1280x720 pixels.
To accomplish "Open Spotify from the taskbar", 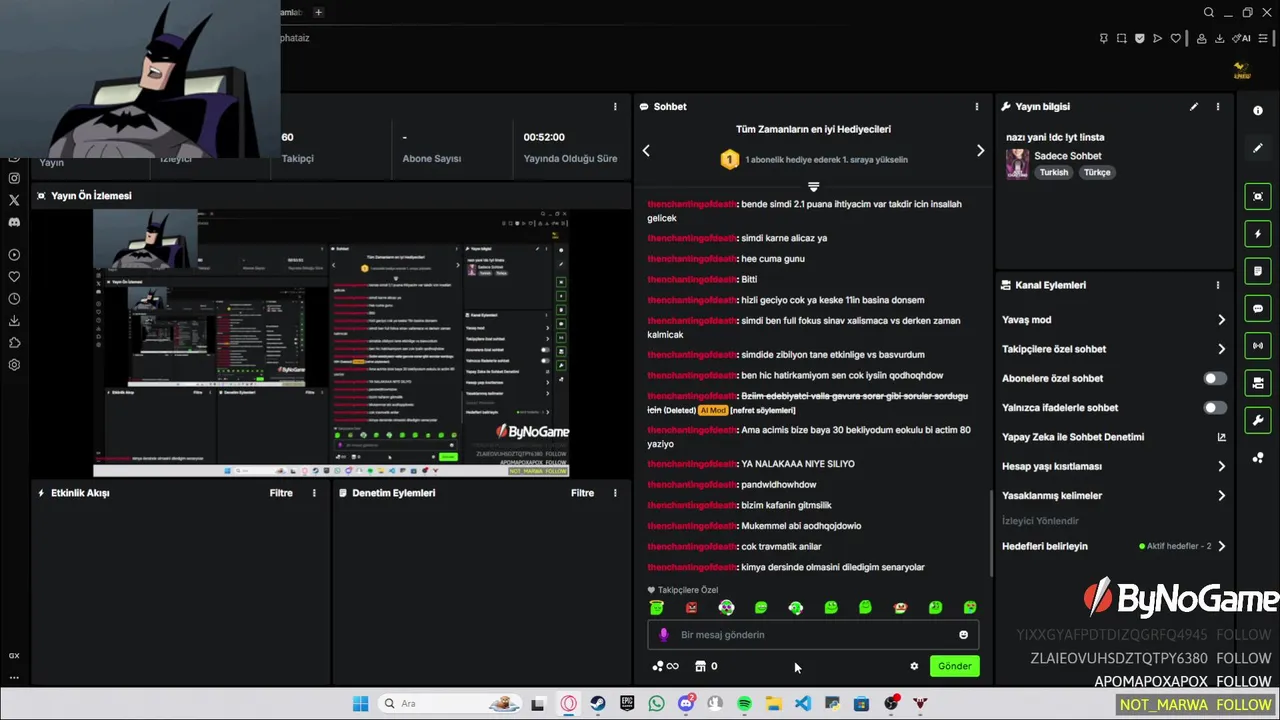I will (744, 704).
